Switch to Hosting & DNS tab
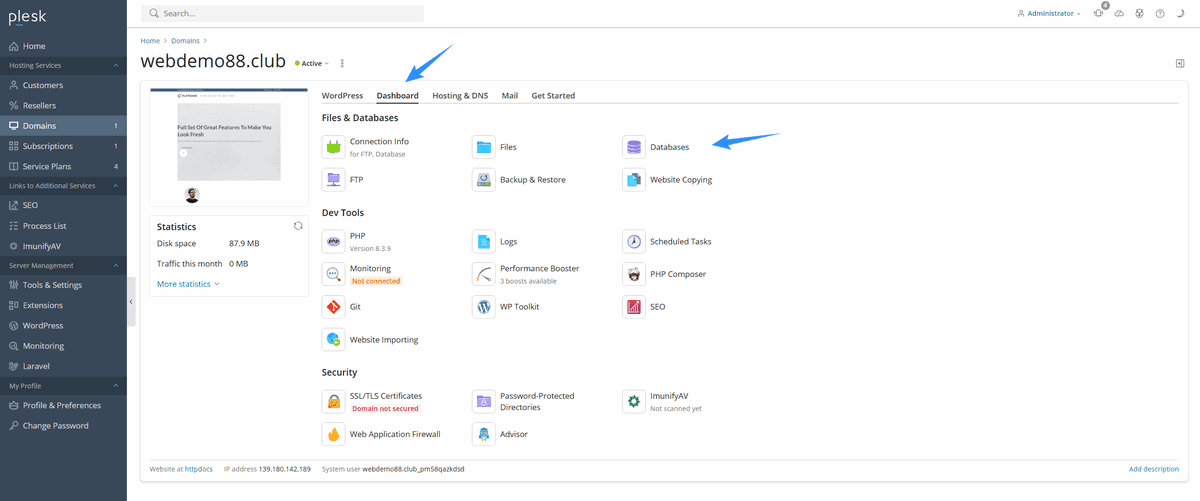This screenshot has width=1200, height=501. point(460,96)
